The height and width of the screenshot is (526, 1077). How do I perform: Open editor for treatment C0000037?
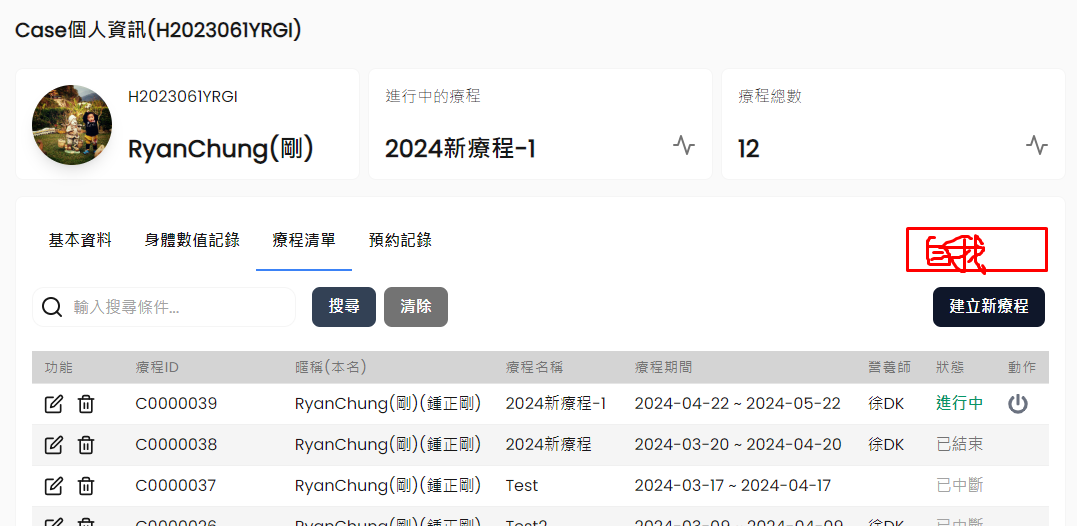54,486
